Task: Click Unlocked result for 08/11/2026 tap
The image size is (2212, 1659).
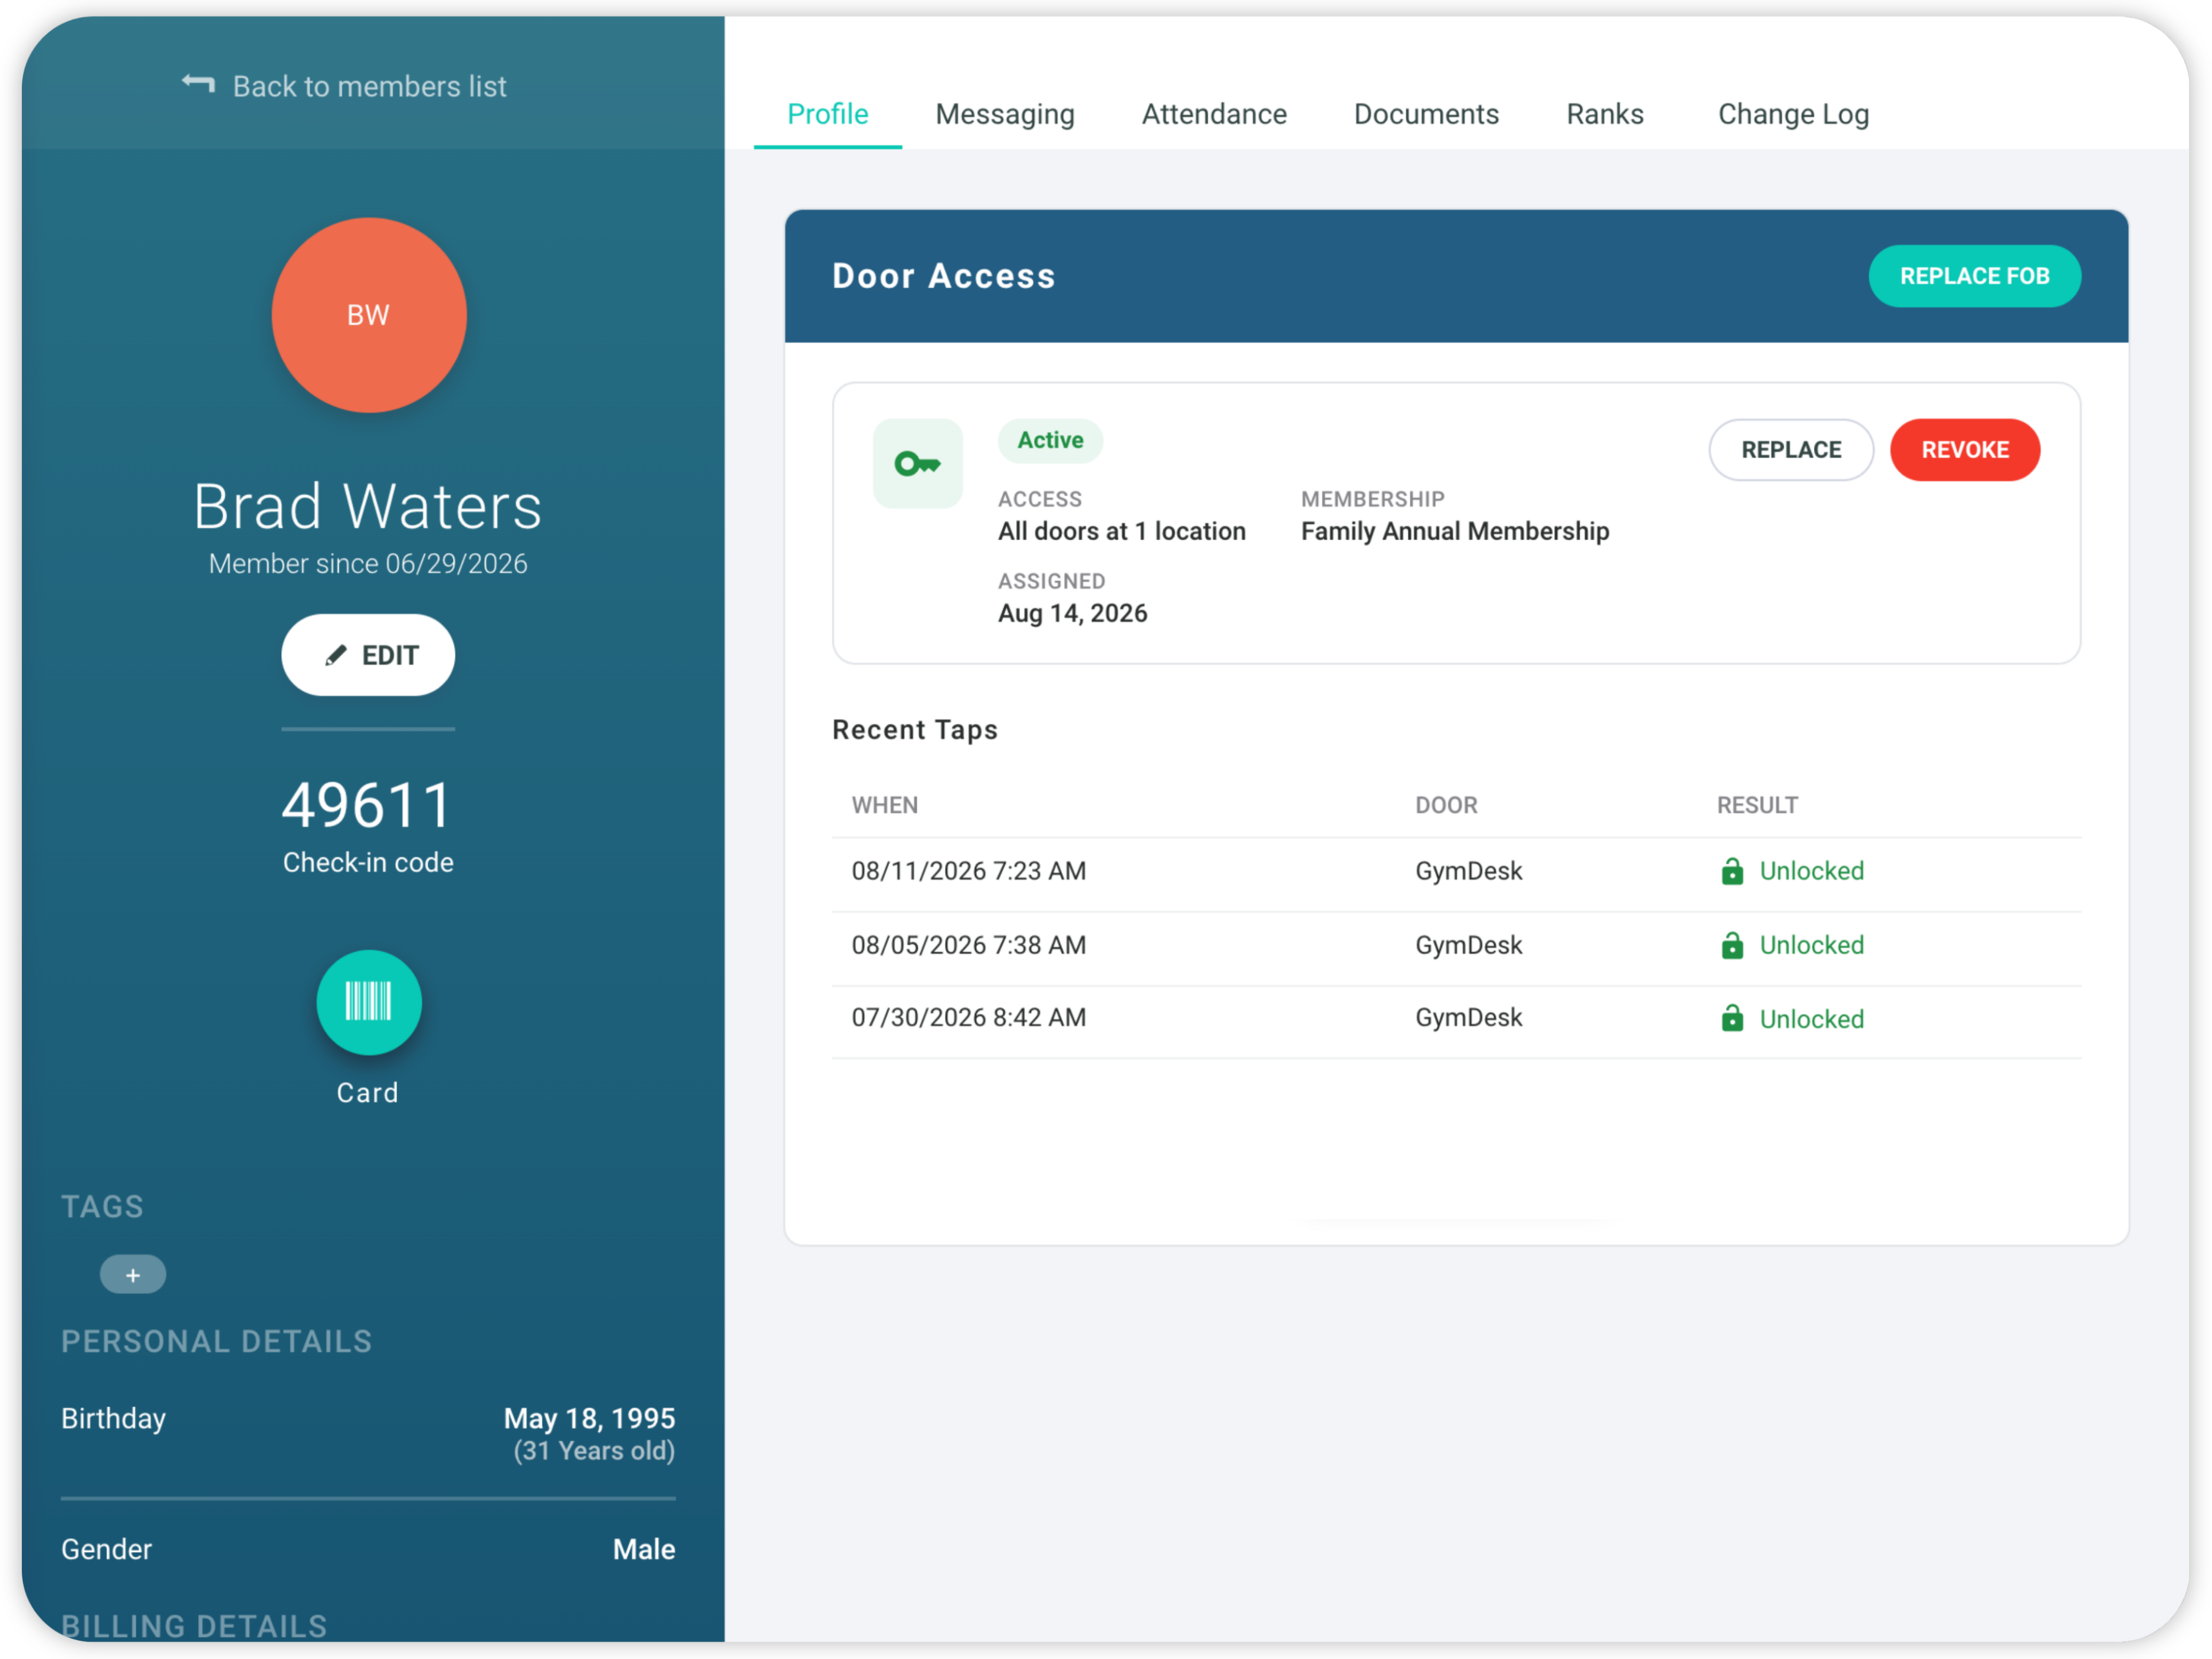Action: 1811,871
